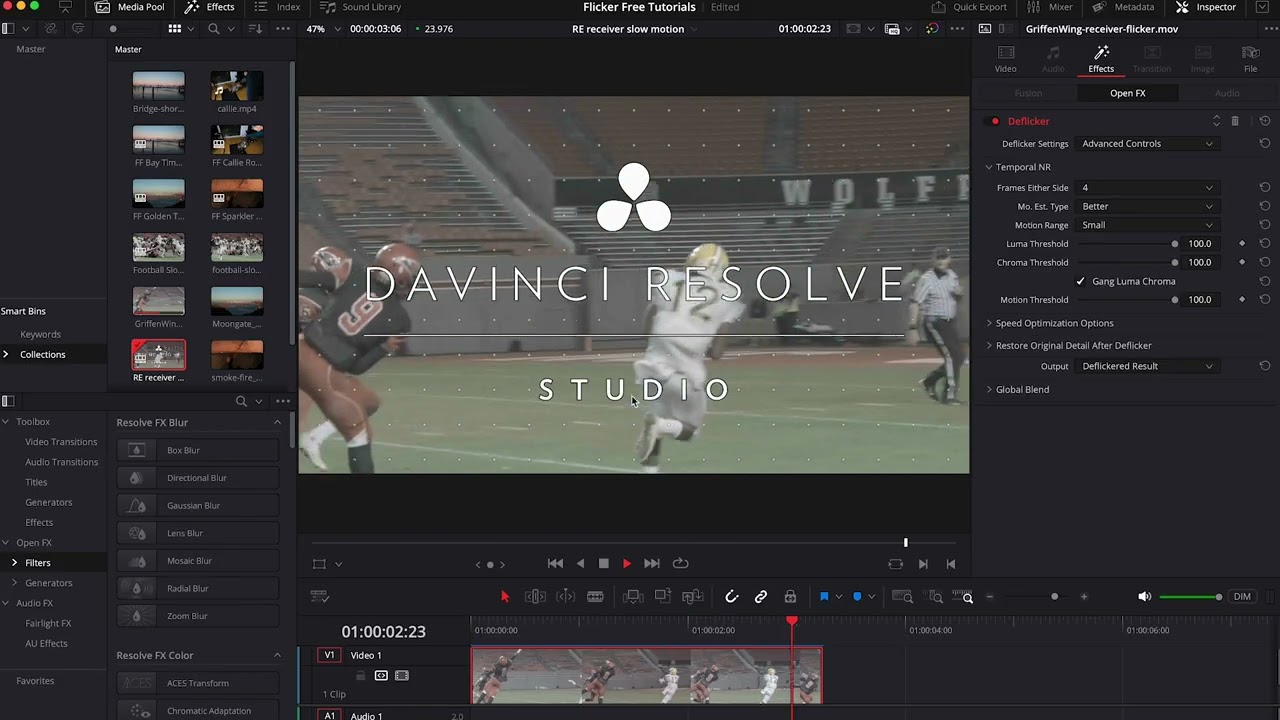The width and height of the screenshot is (1280, 720).
Task: Open Motion Range dropdown
Action: (1147, 225)
